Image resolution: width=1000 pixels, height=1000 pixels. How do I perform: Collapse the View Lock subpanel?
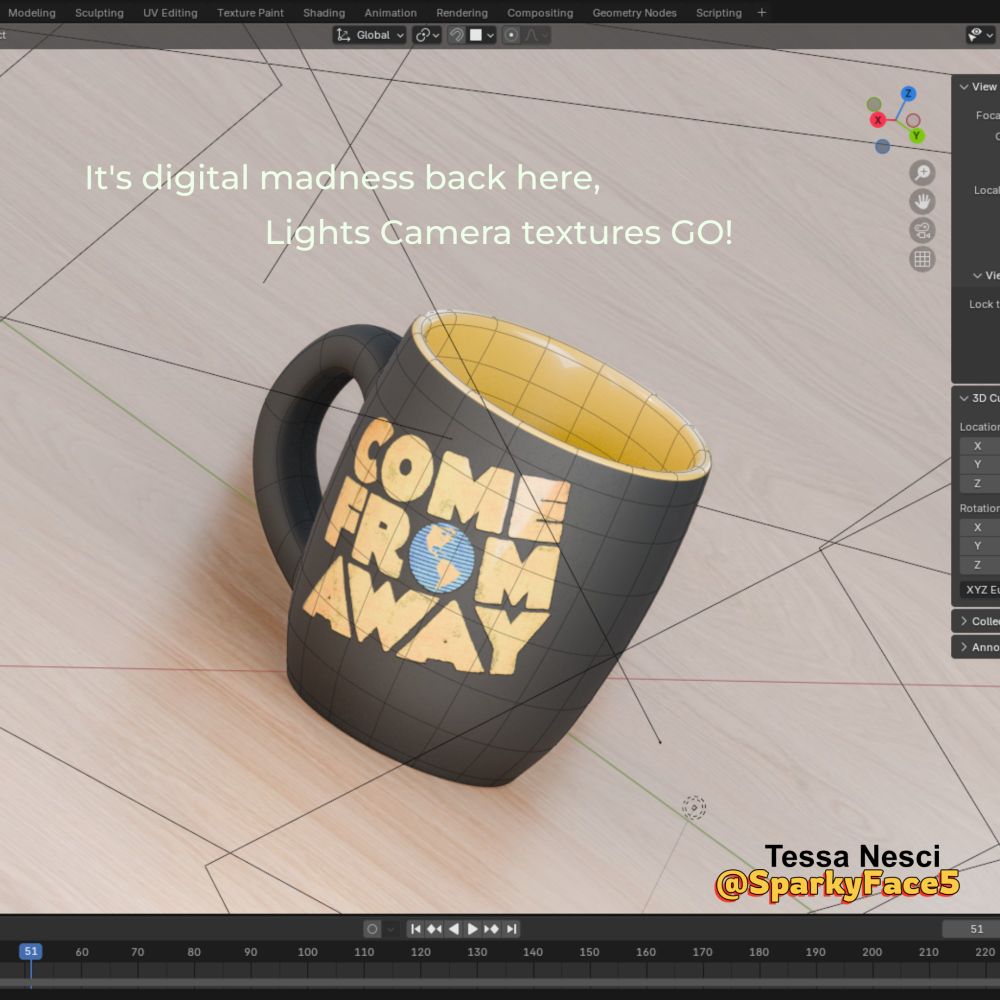(985, 276)
